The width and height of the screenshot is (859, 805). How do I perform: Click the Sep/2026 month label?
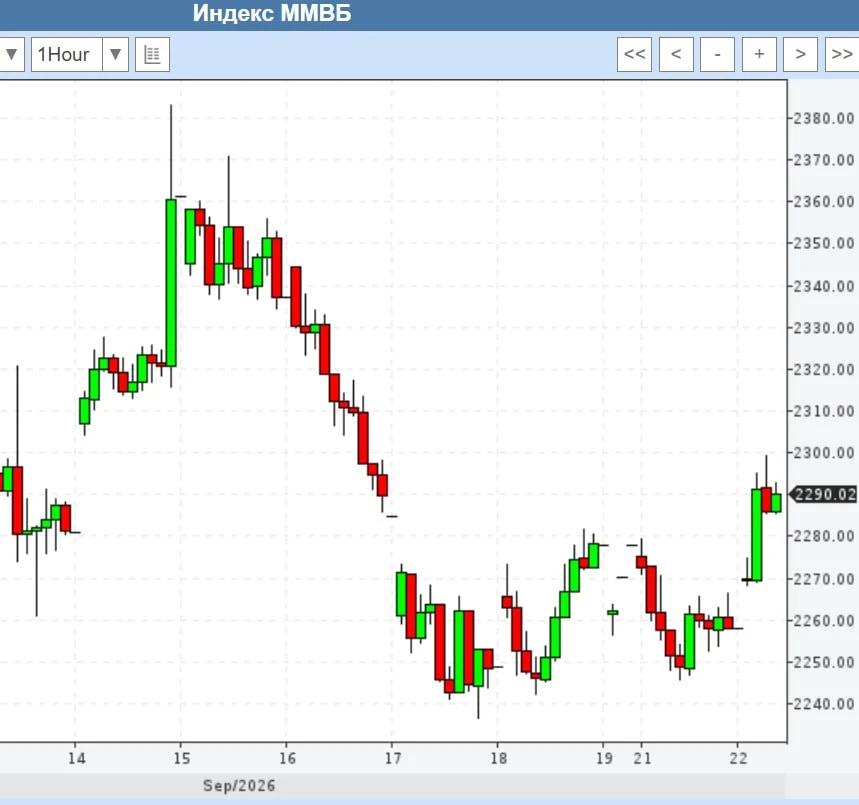[239, 786]
